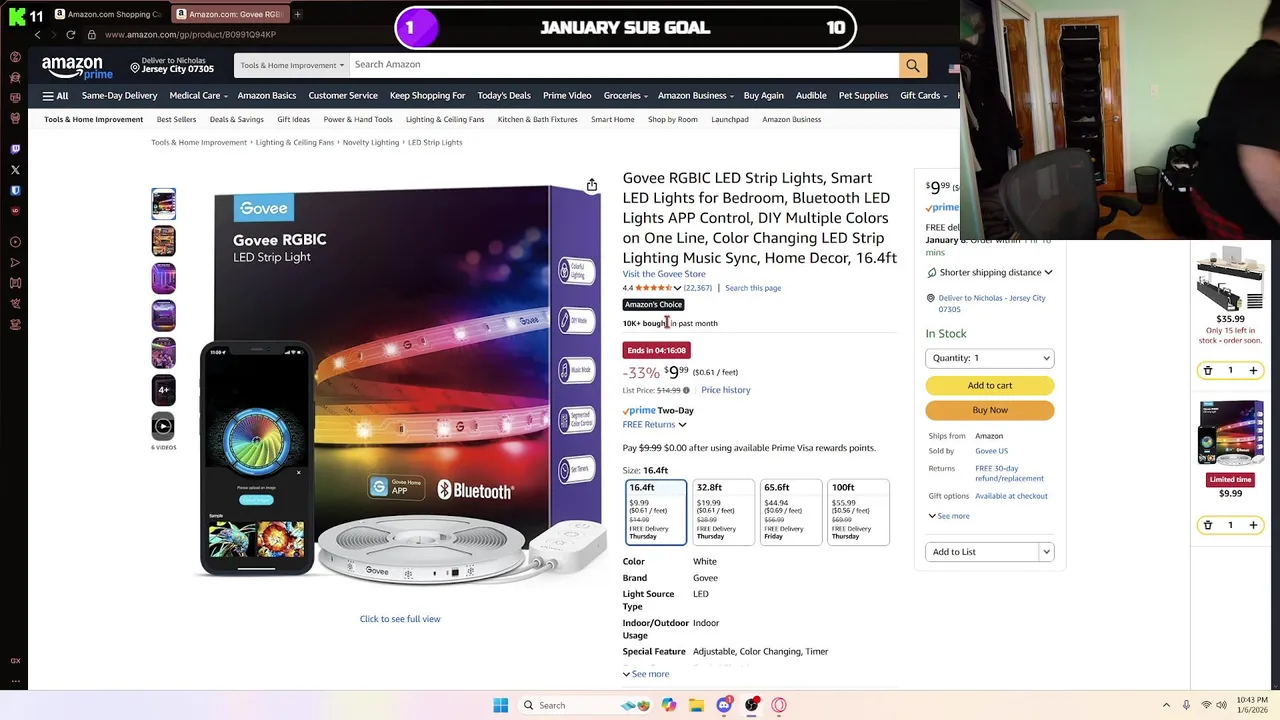
Task: Click the plus icon on $9.99 cart item
Action: tap(1253, 525)
